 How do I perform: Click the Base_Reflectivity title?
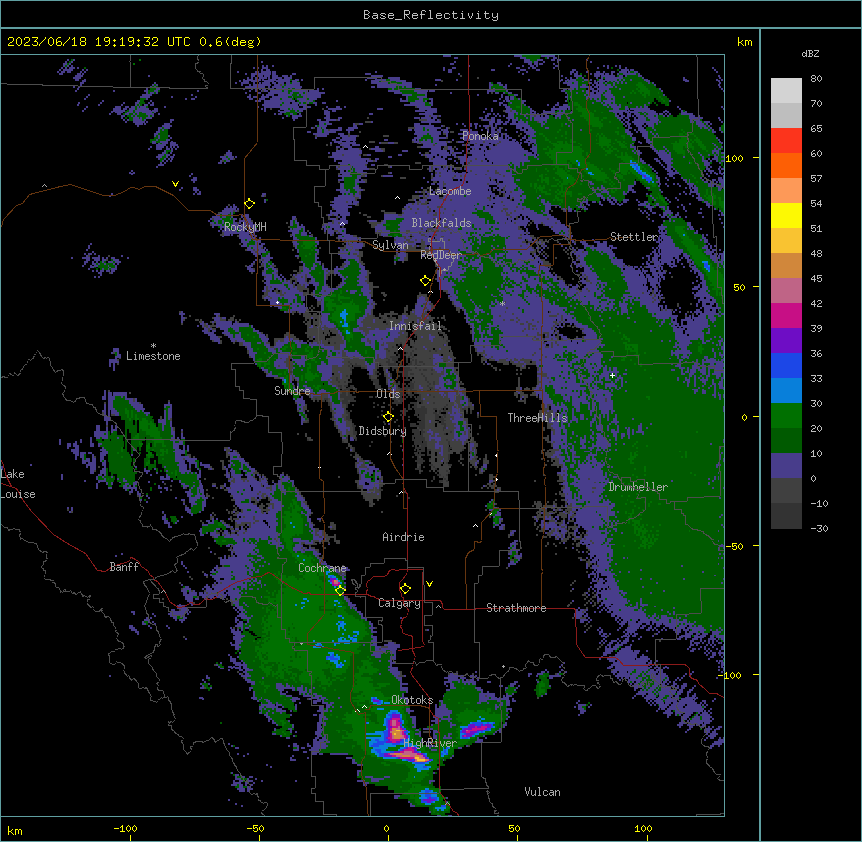tap(431, 15)
